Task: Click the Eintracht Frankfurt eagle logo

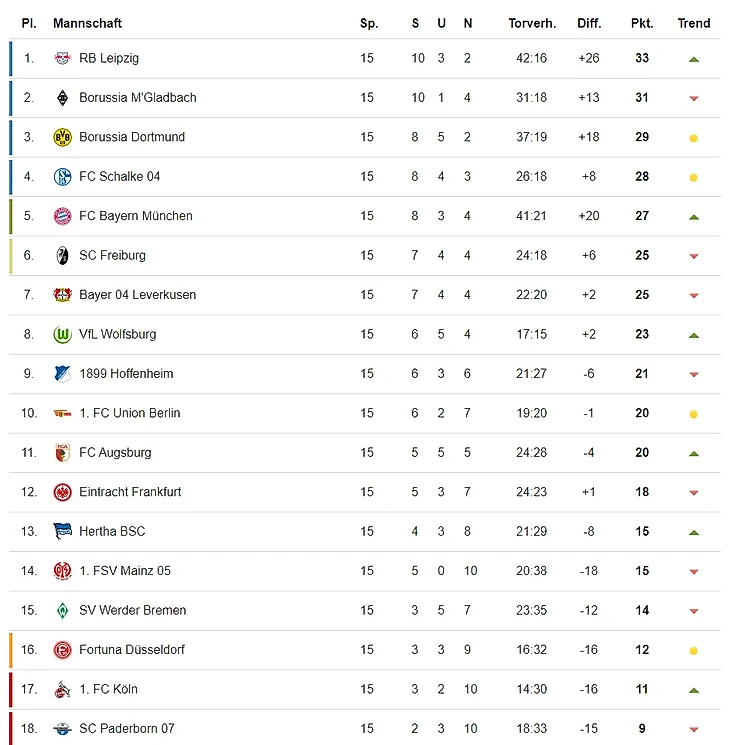Action: pos(62,492)
